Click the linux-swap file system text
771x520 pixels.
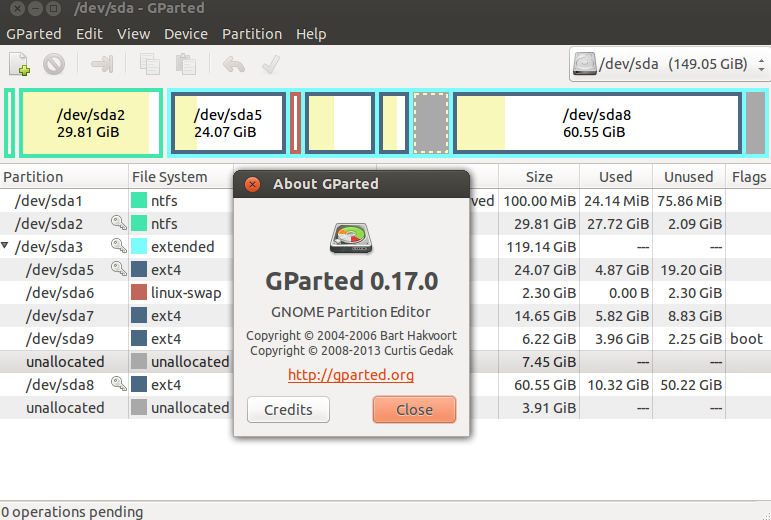click(x=186, y=293)
